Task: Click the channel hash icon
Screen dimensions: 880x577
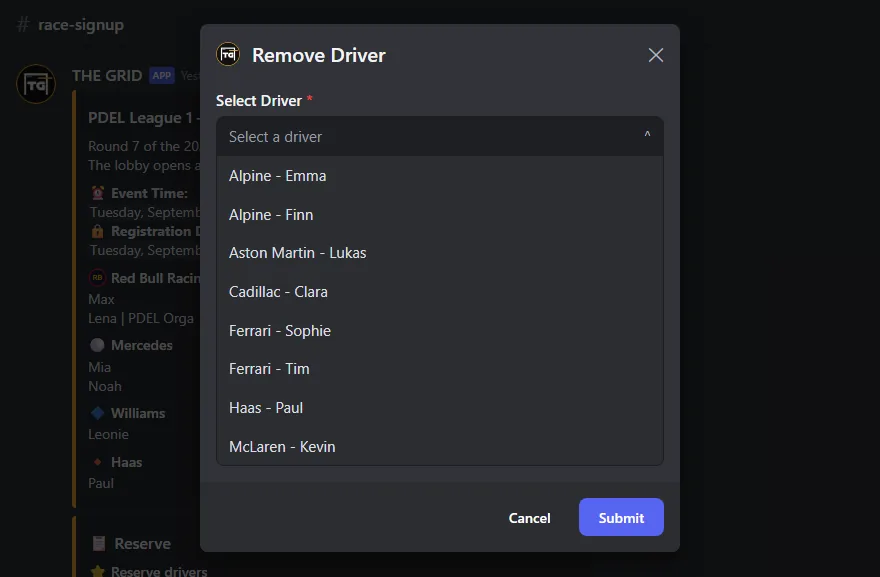Action: coord(23,25)
